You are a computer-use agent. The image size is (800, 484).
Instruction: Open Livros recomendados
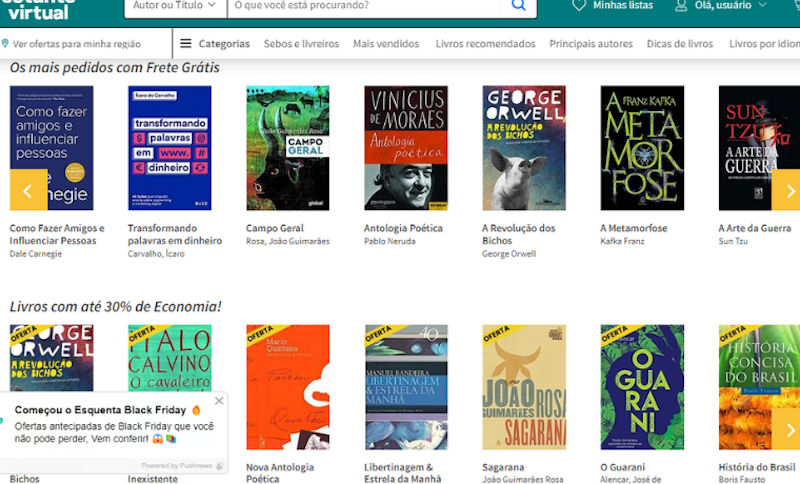click(485, 44)
